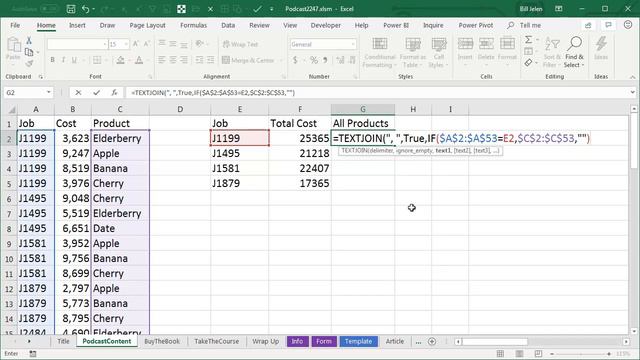This screenshot has height=360, width=640.
Task: Open Insert Function fx dialog
Action: coord(114,93)
